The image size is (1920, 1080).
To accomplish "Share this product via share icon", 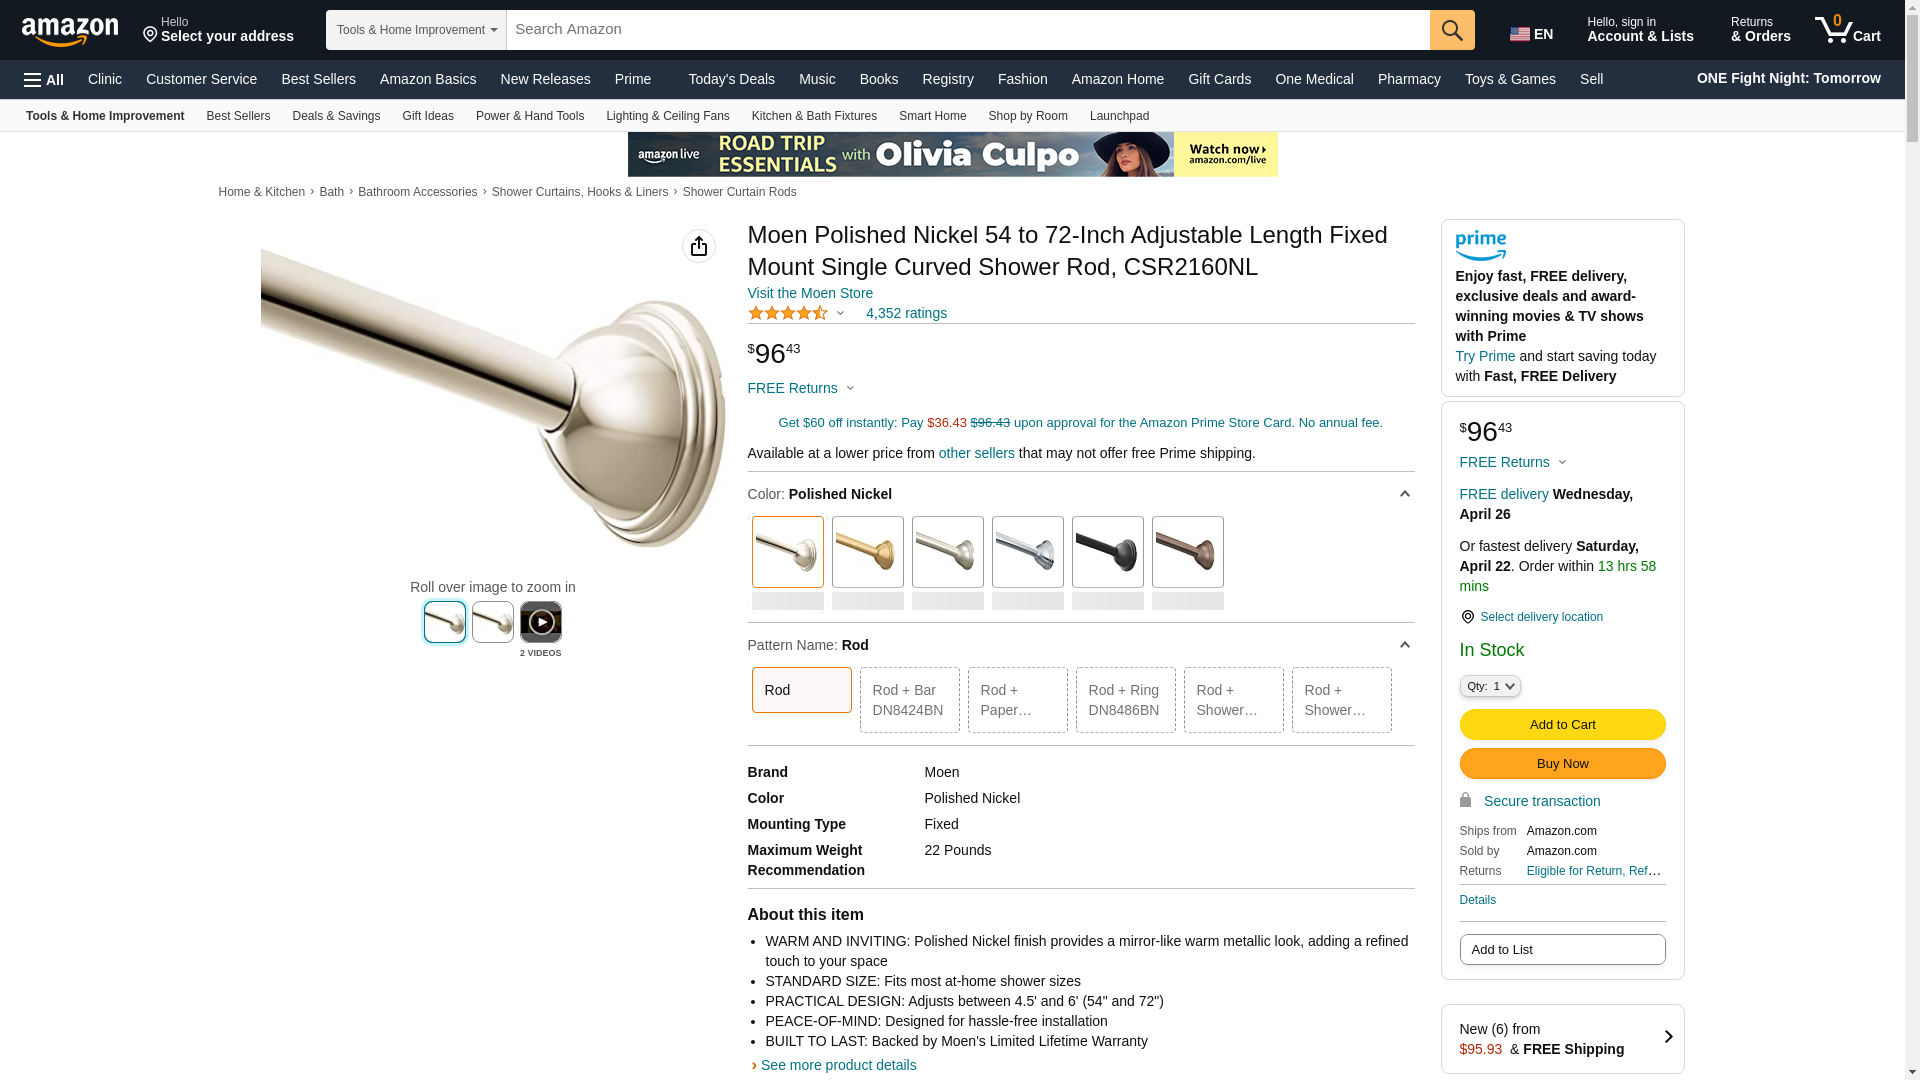I will tap(699, 246).
